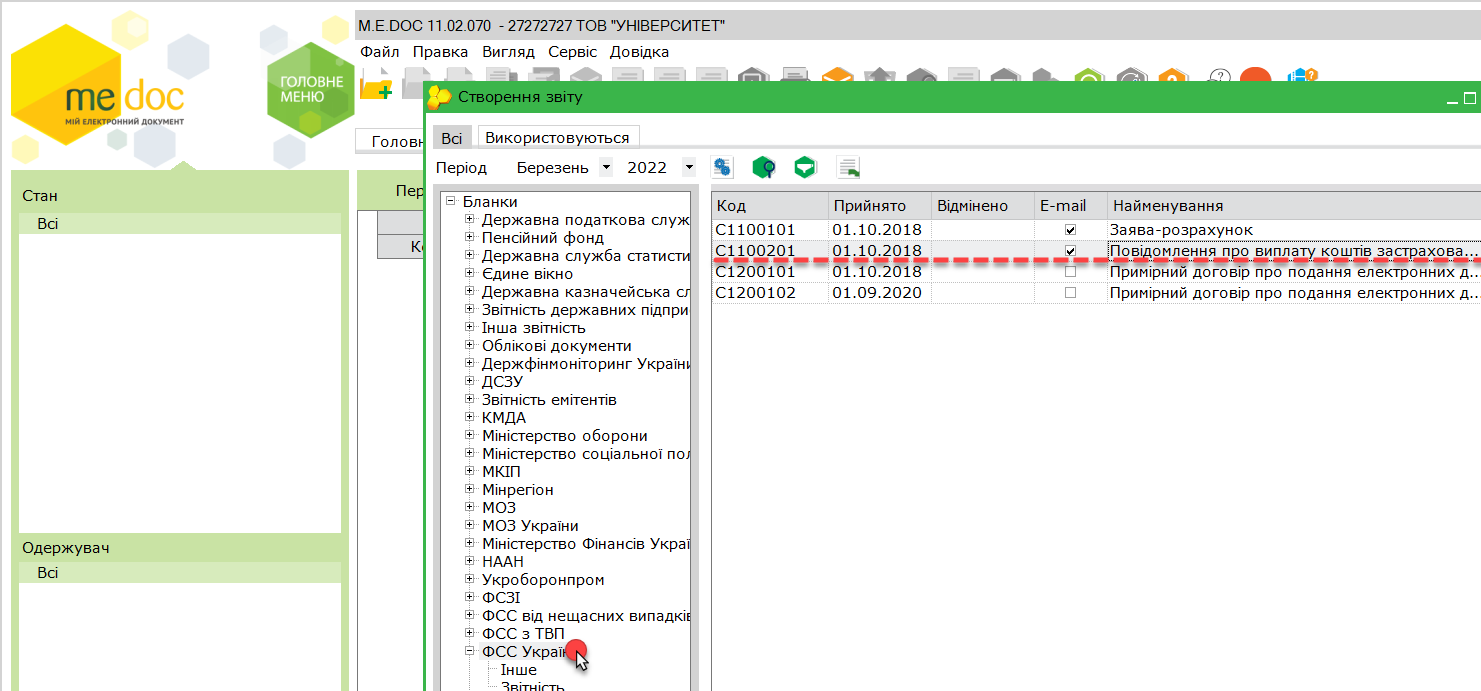The image size is (1481, 691).
Task: Switch to the Всі tab
Action: click(x=452, y=138)
